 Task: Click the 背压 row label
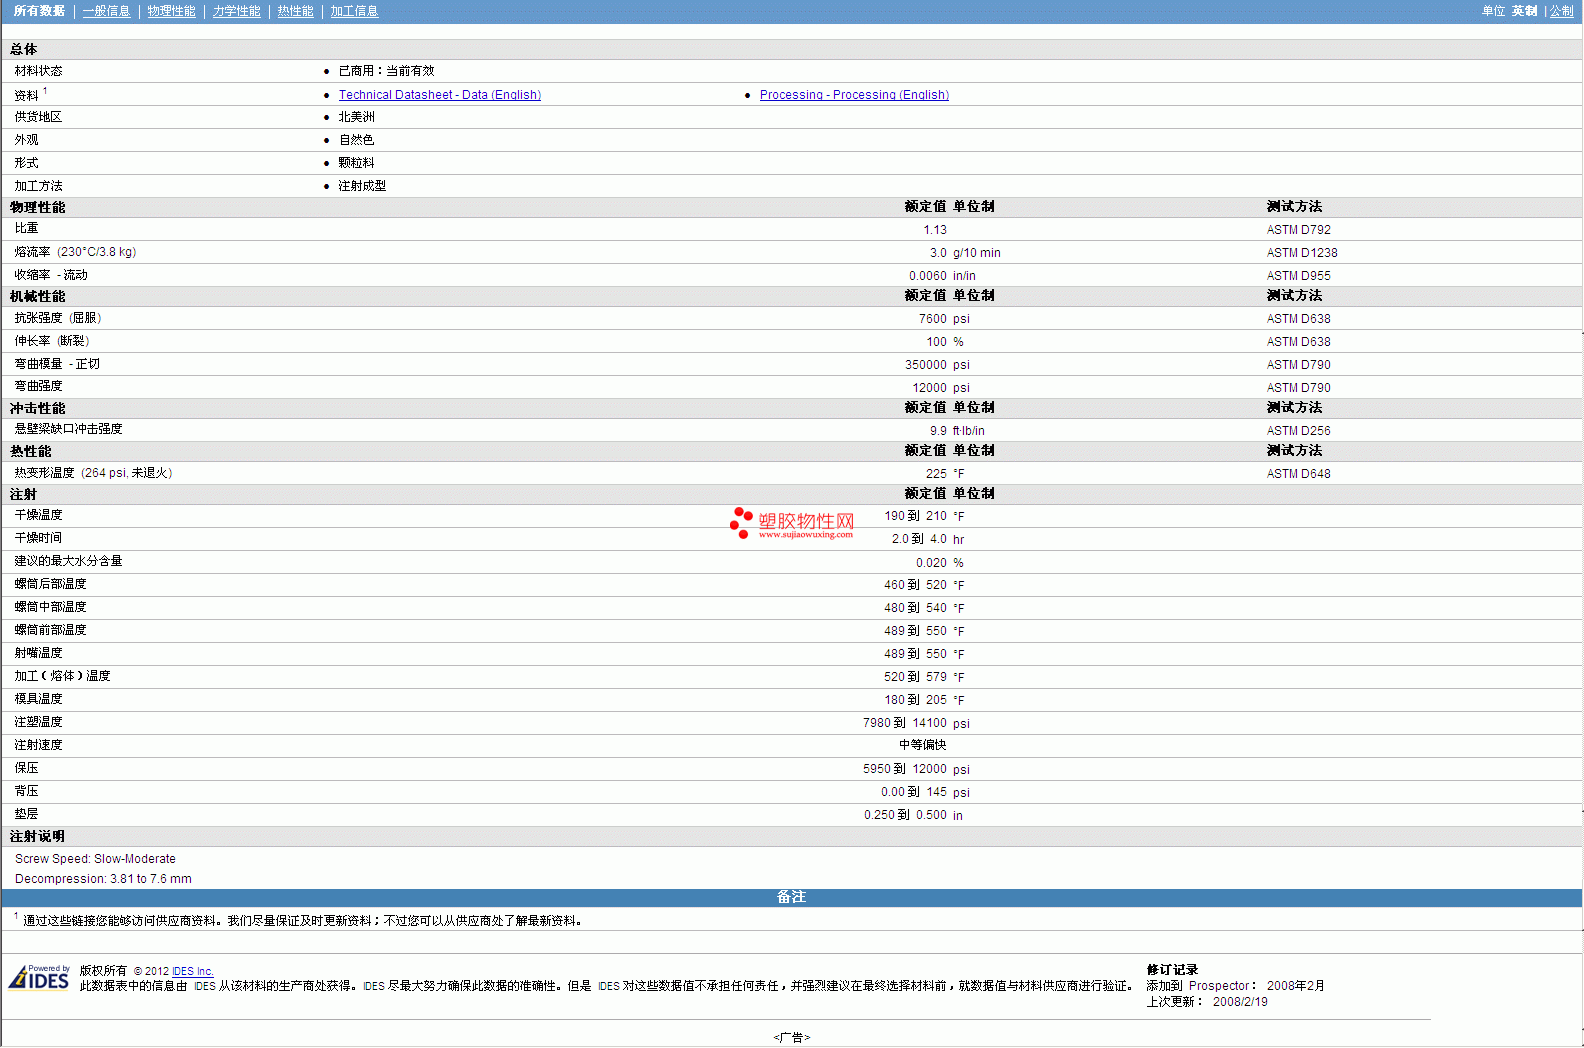point(26,791)
